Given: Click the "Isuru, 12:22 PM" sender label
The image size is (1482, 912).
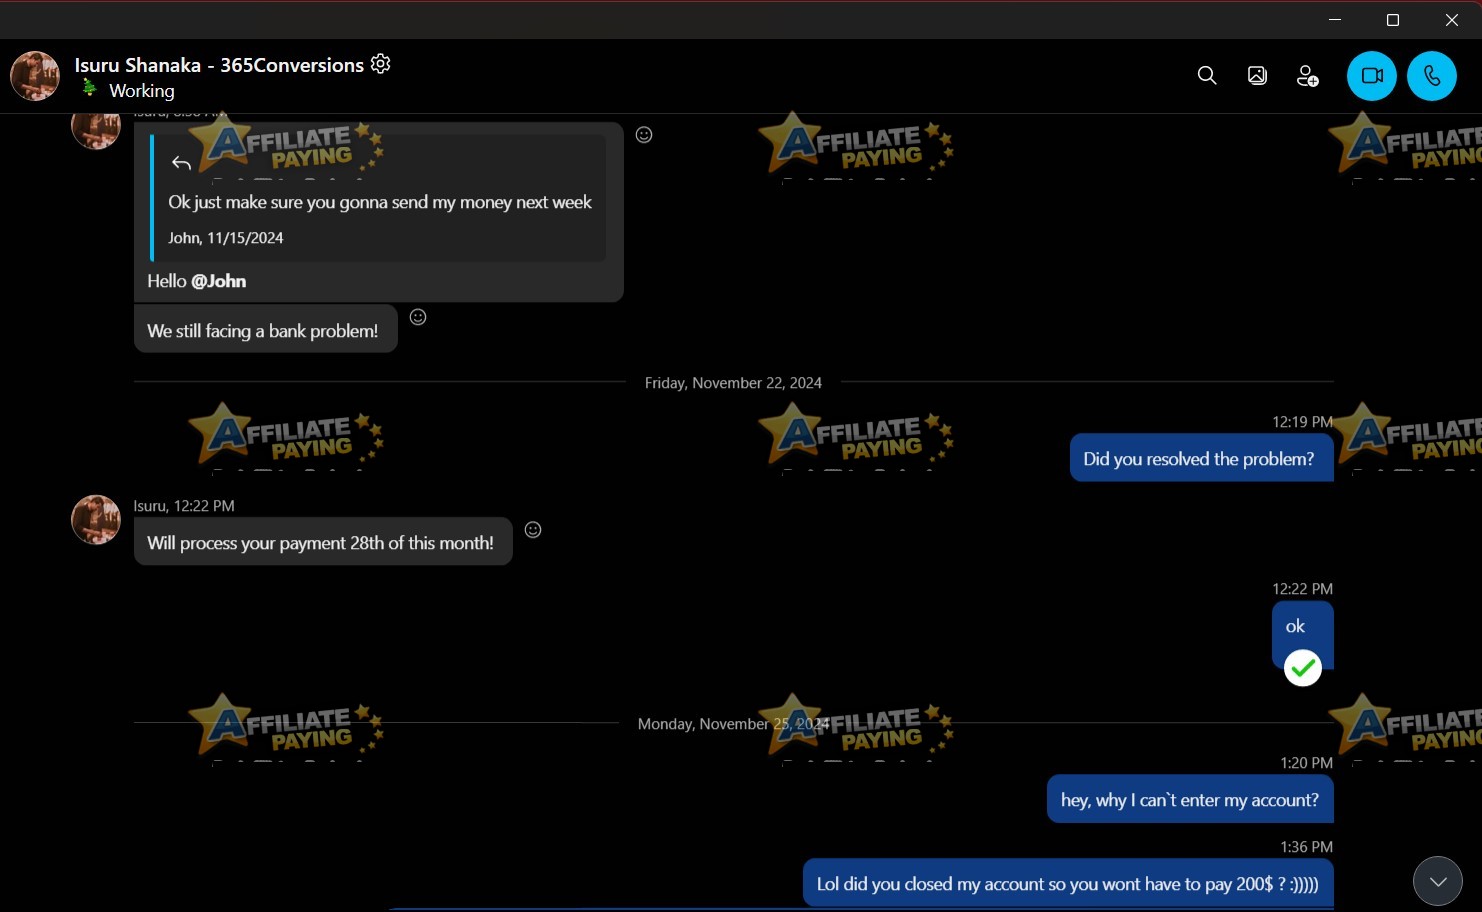Looking at the screenshot, I should [184, 506].
